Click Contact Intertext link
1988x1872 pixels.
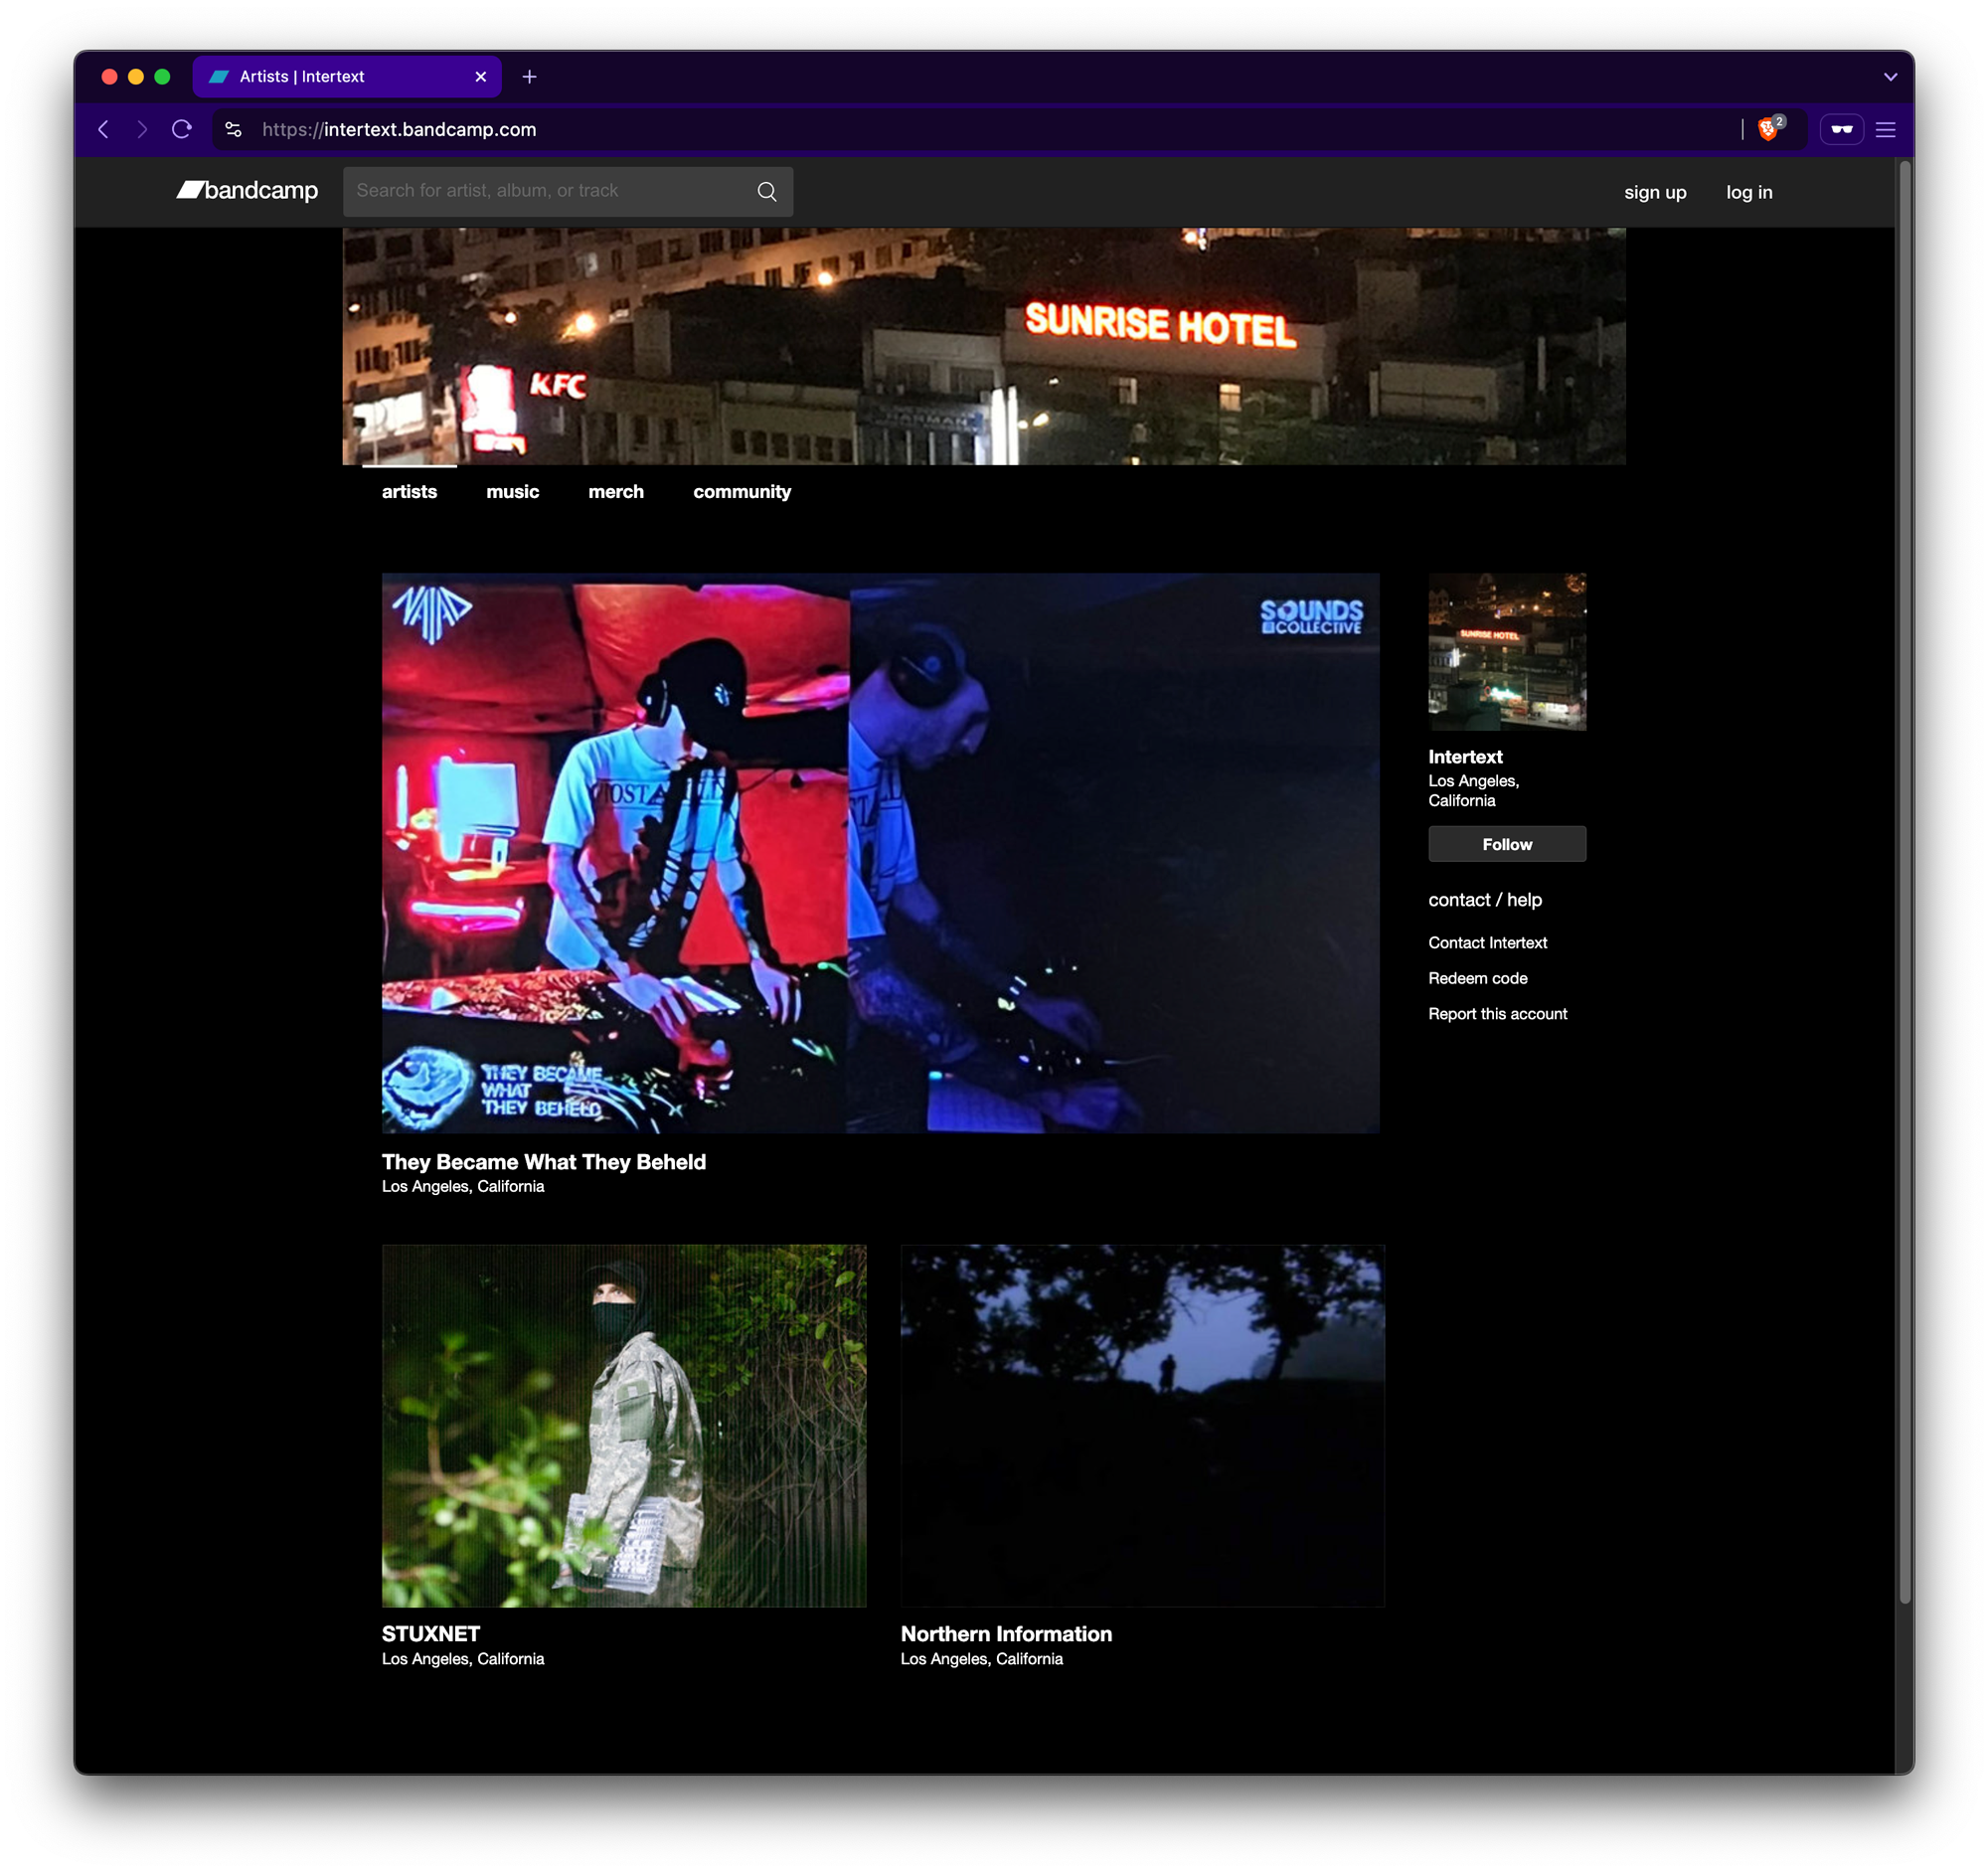tap(1487, 942)
